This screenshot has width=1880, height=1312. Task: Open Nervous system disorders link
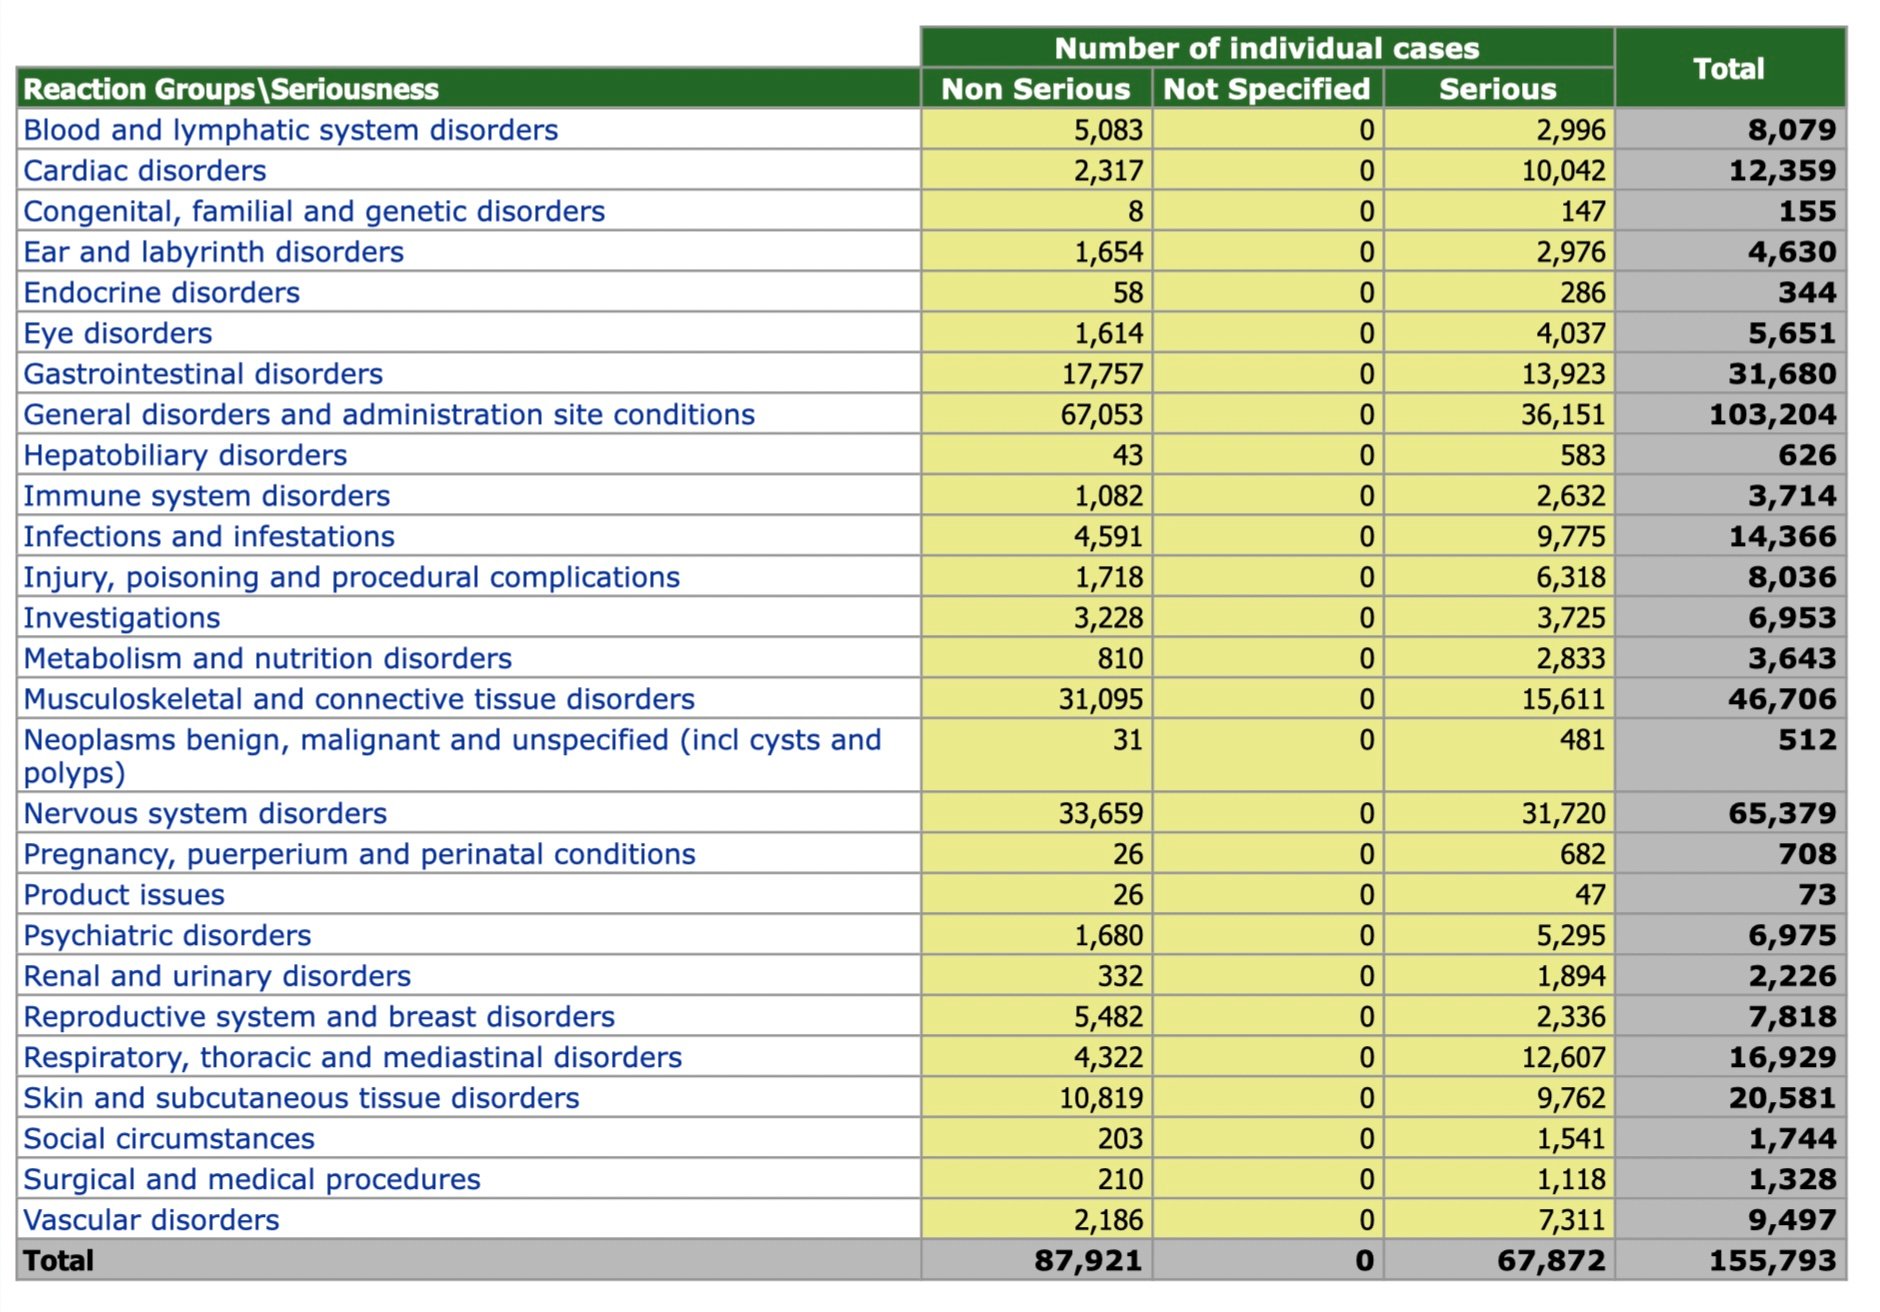pos(205,814)
